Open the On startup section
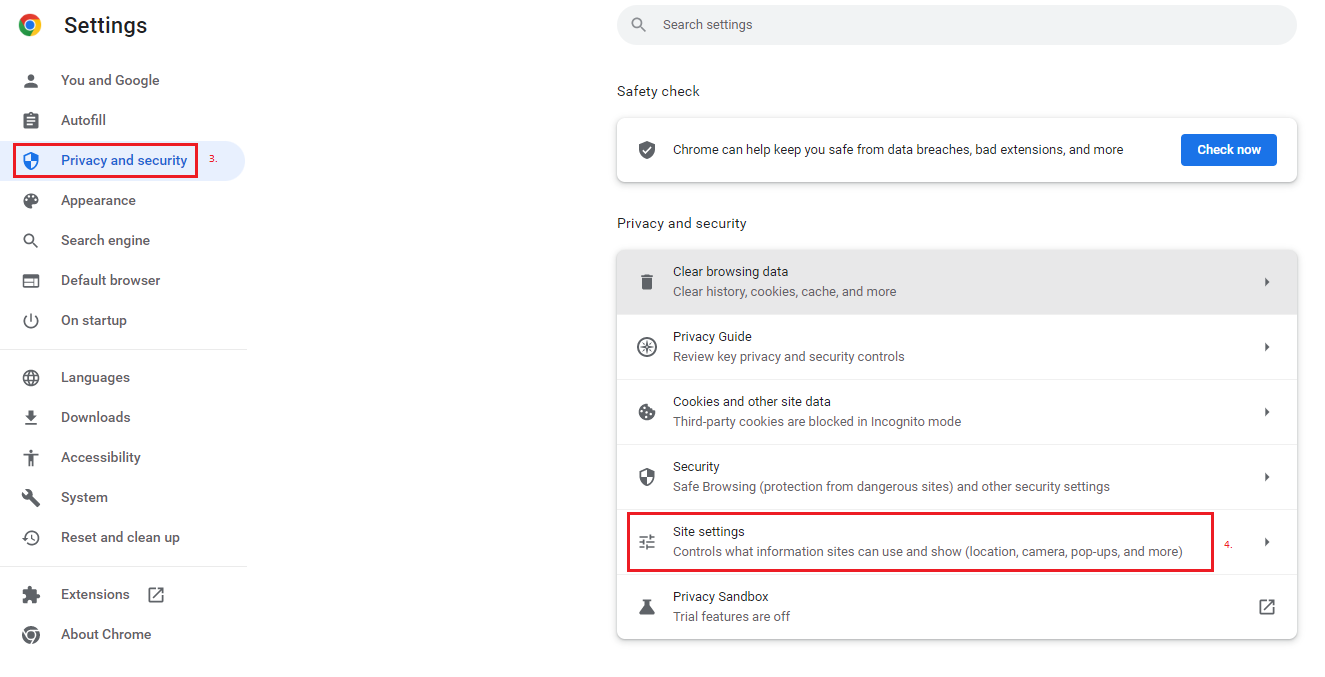 point(94,320)
